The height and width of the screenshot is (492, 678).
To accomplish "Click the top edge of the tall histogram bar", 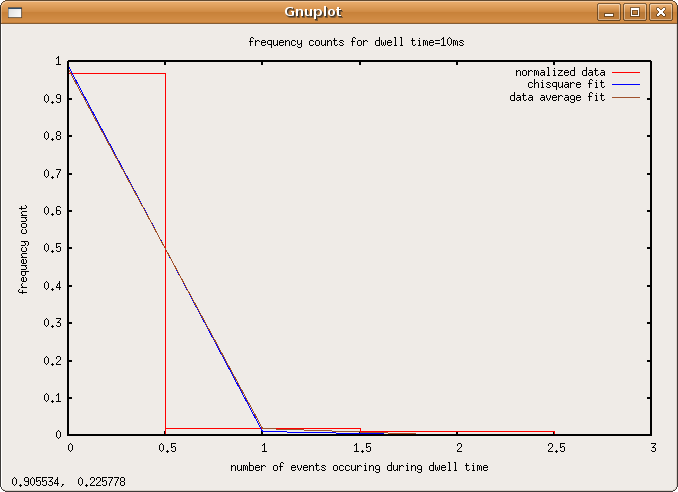I will pos(117,73).
